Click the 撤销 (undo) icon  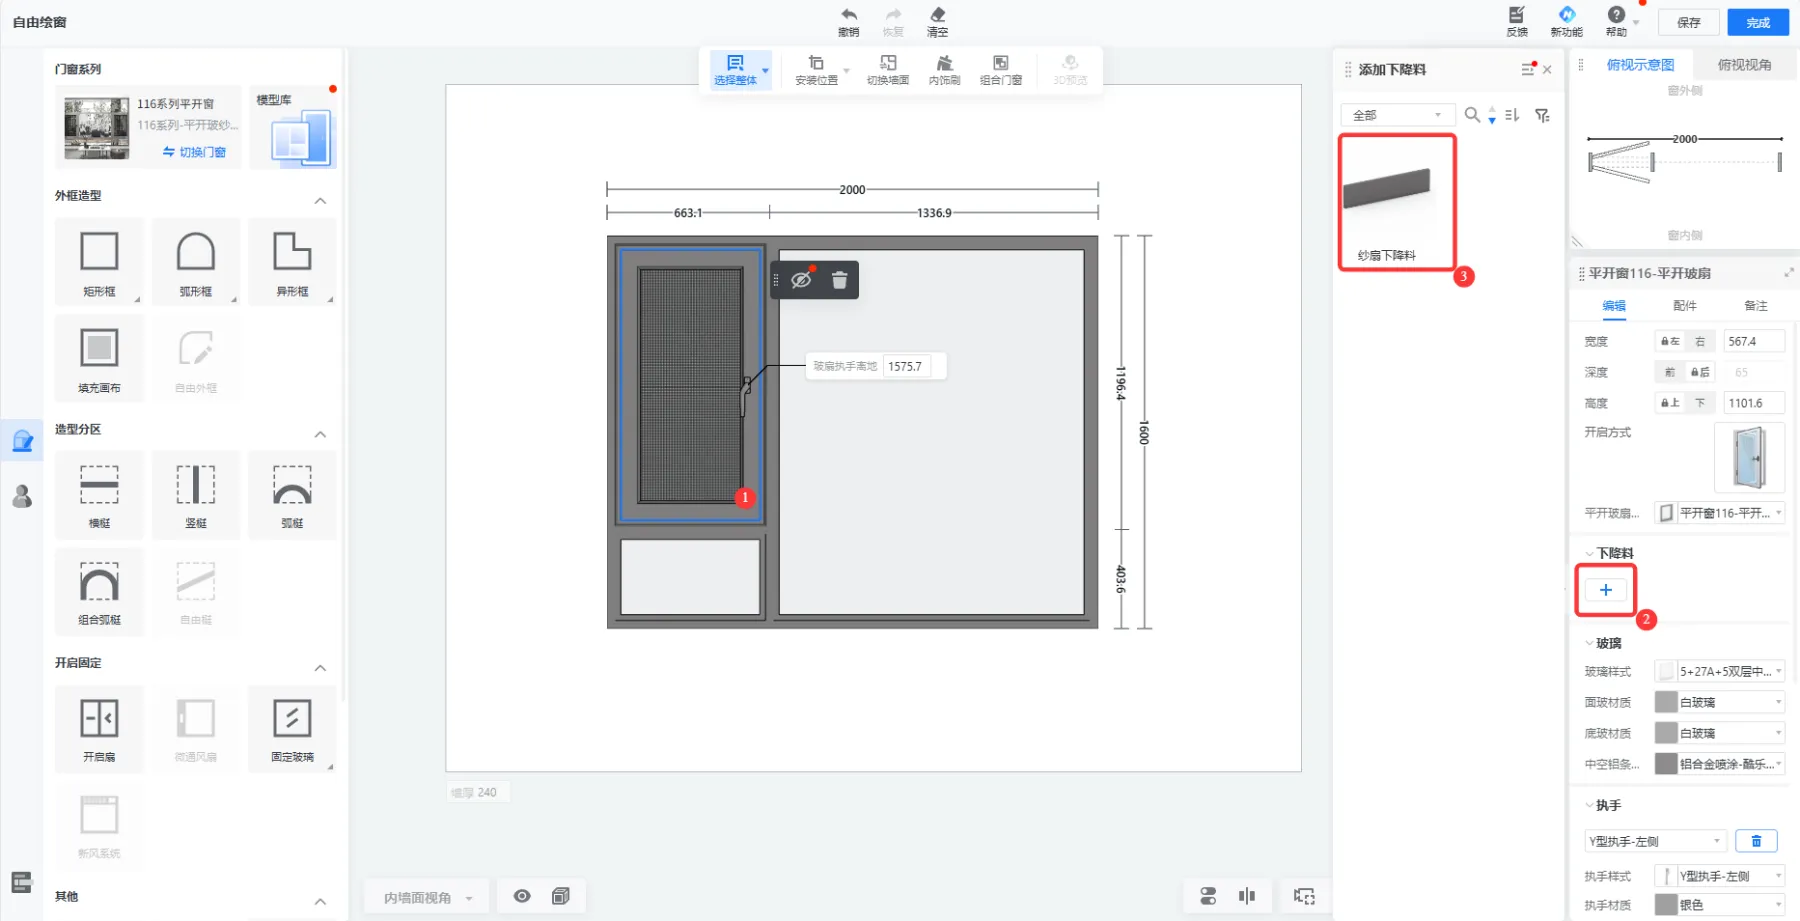pyautogui.click(x=848, y=16)
